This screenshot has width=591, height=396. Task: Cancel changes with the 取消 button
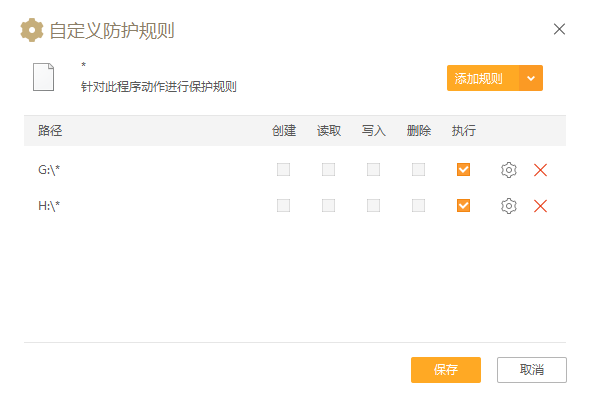coord(531,370)
